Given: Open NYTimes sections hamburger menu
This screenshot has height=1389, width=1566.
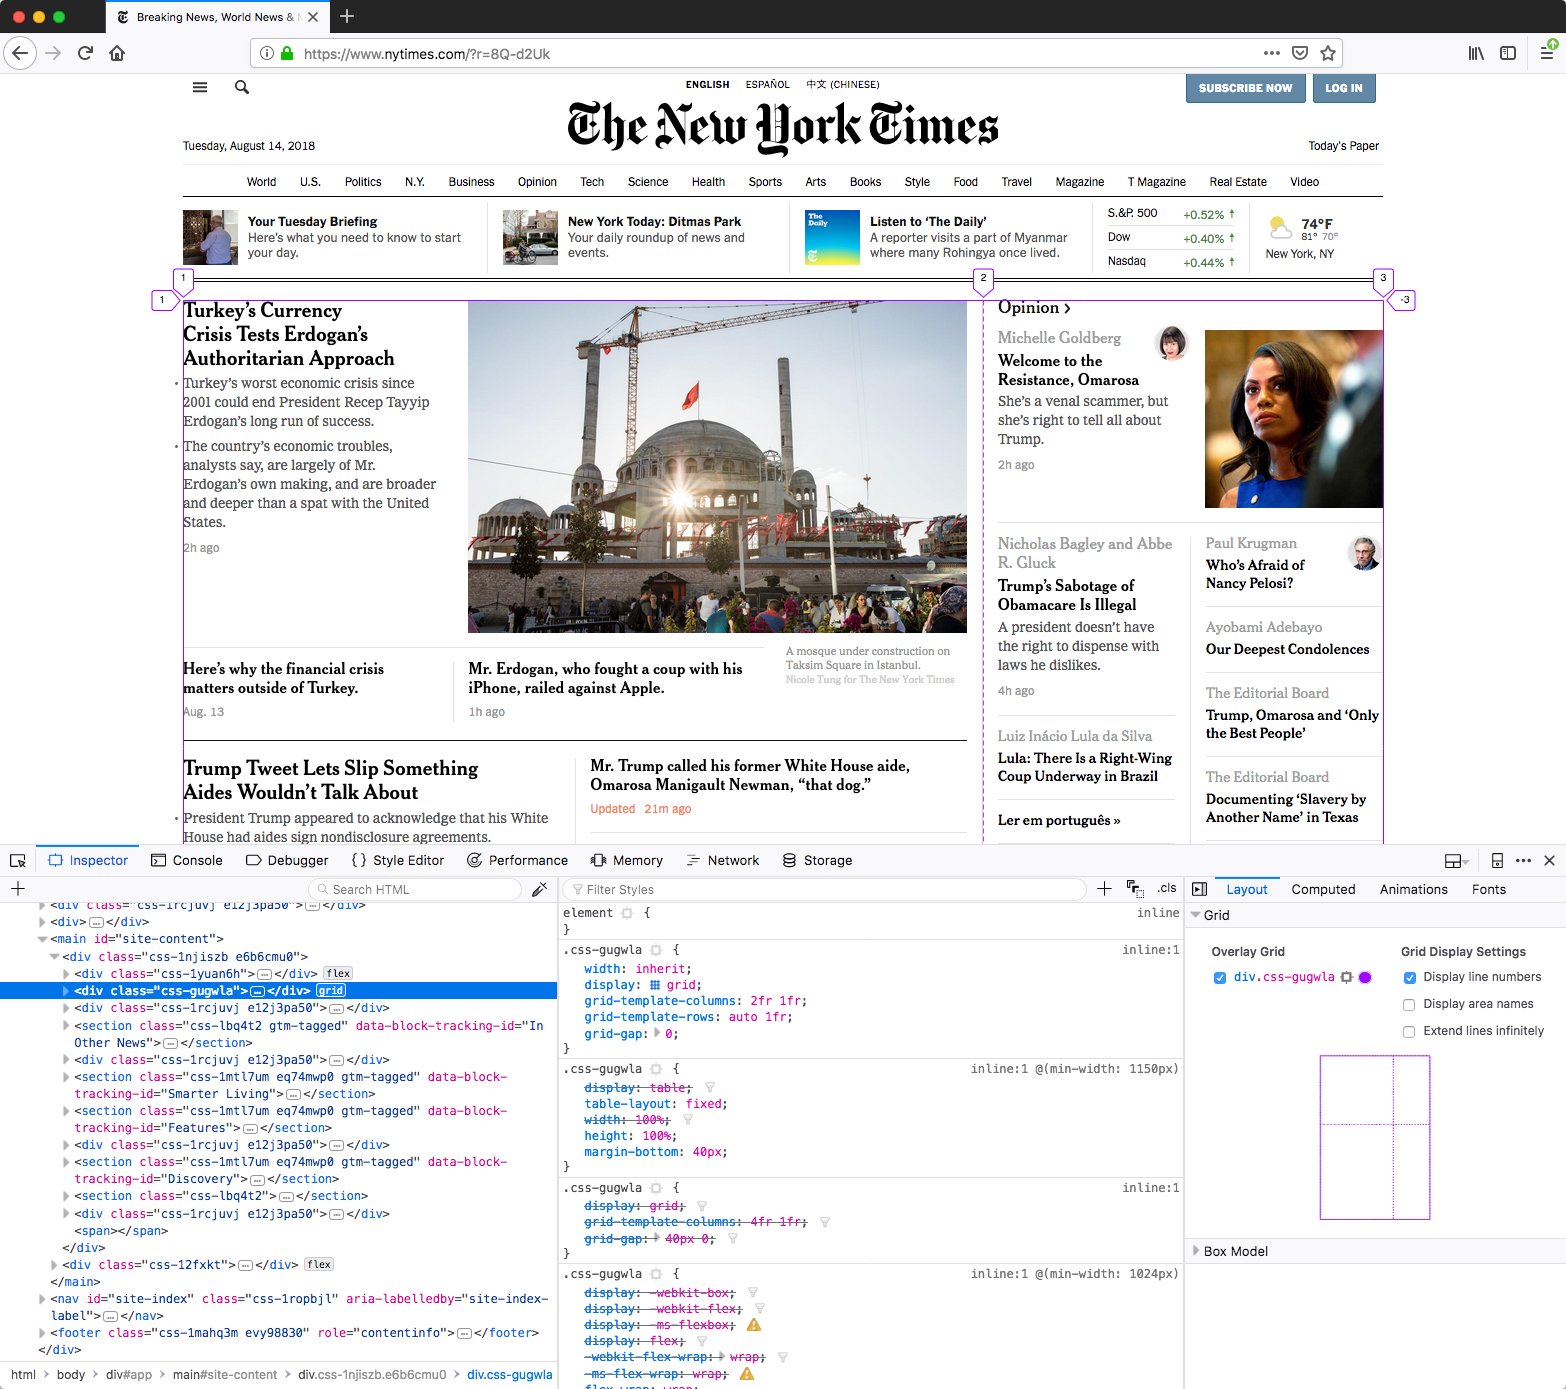Looking at the screenshot, I should click(x=200, y=87).
